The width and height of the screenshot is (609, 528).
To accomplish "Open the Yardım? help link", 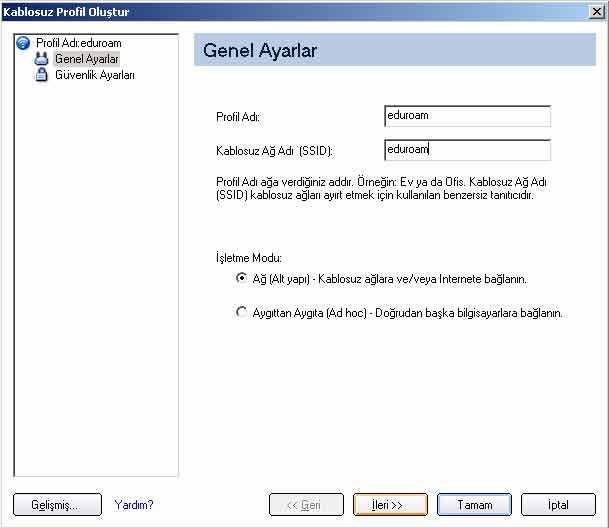I will pos(134,505).
